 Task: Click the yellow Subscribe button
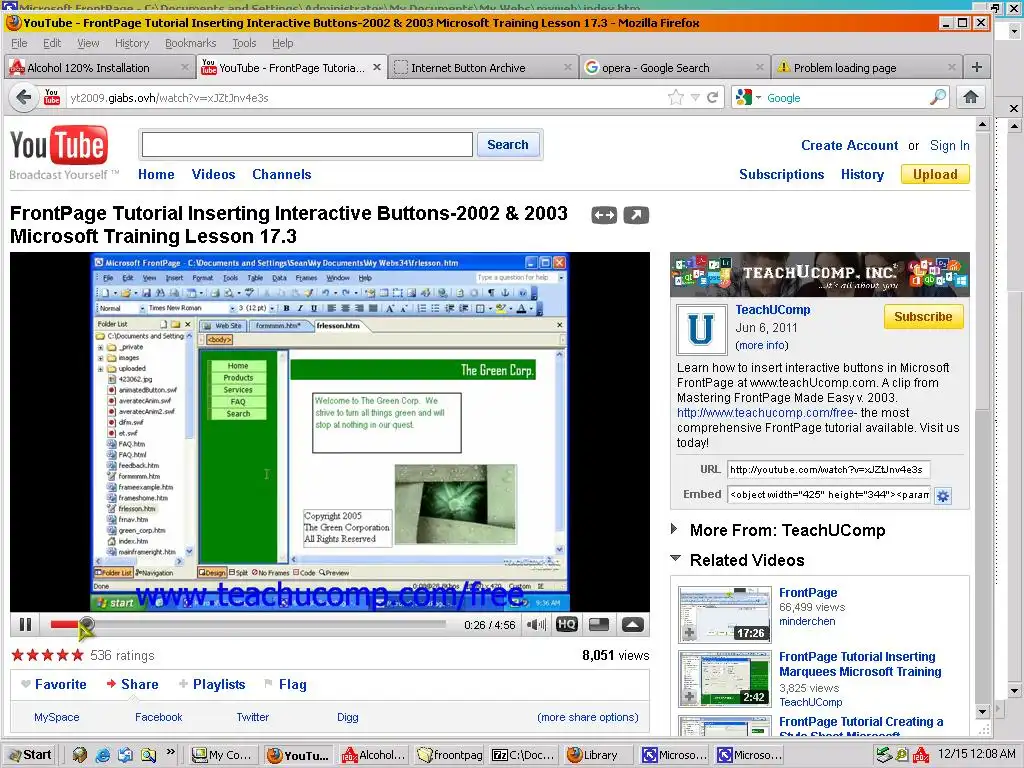(x=923, y=317)
